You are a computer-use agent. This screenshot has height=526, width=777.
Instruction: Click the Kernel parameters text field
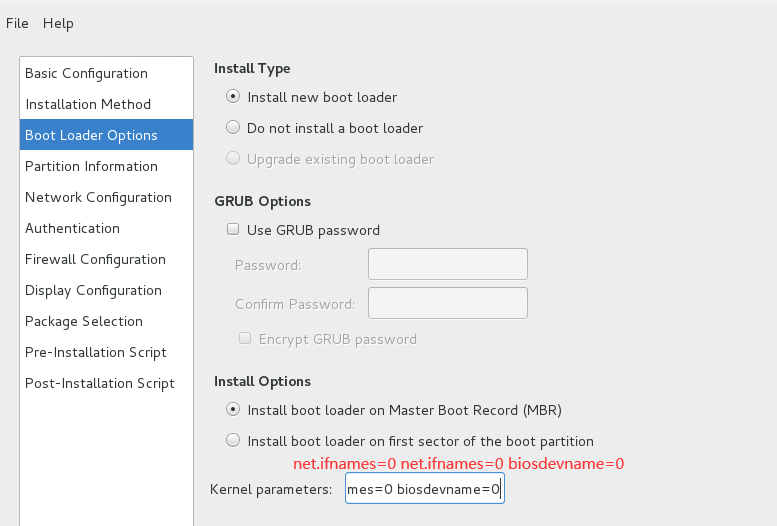coord(424,490)
